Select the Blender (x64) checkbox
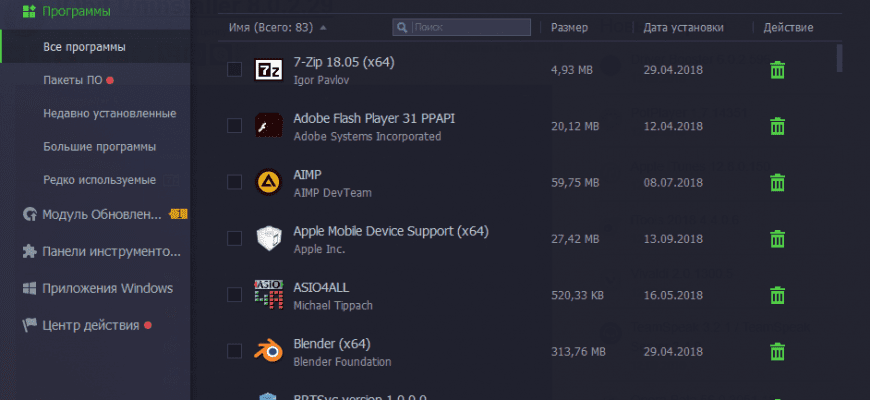Viewport: 870px width, 400px height. pos(234,351)
